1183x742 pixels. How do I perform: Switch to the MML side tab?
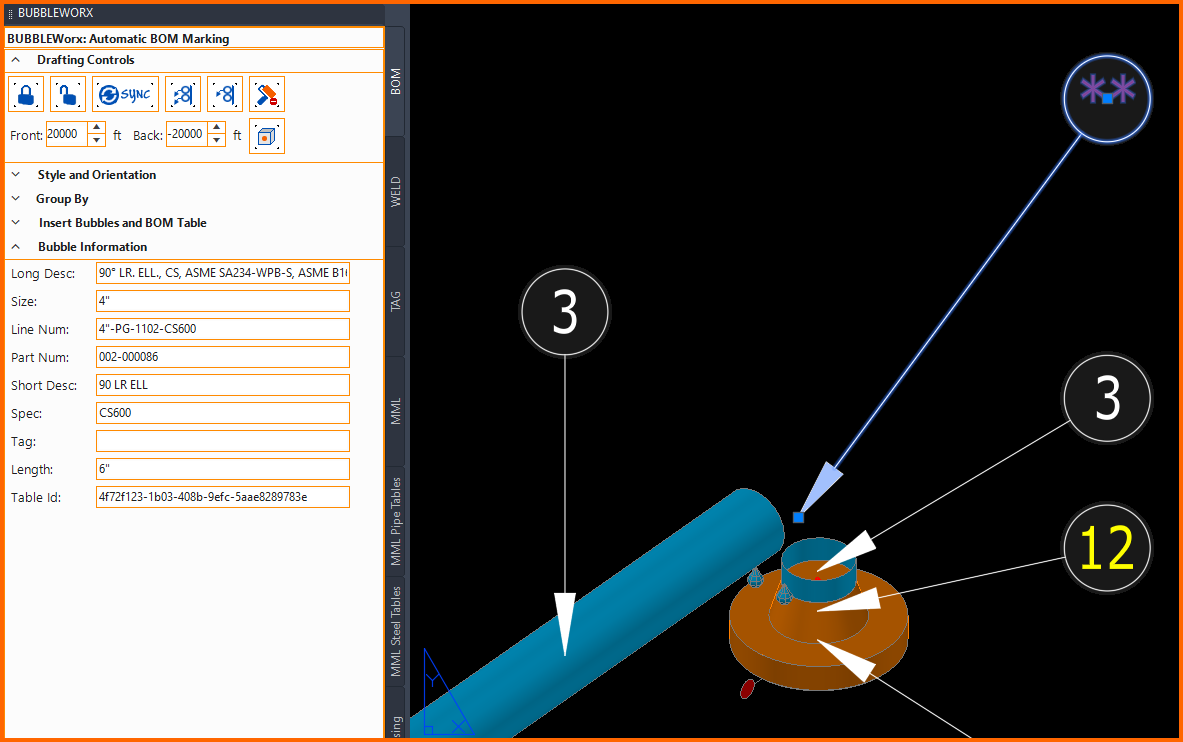(x=395, y=411)
